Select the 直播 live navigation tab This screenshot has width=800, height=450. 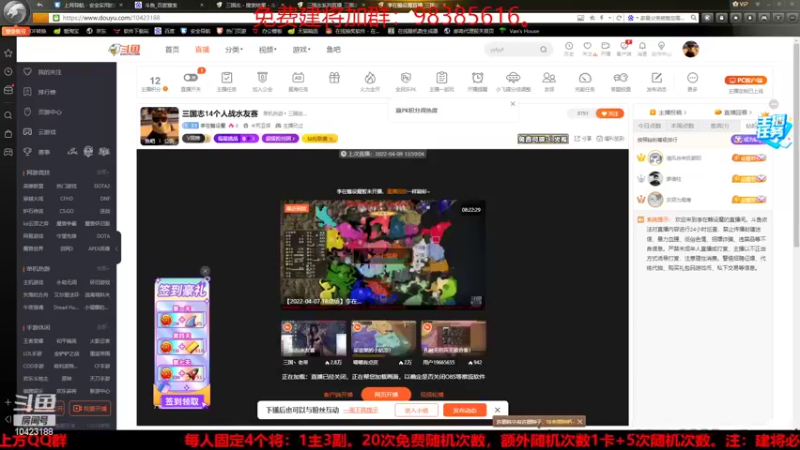(x=202, y=49)
